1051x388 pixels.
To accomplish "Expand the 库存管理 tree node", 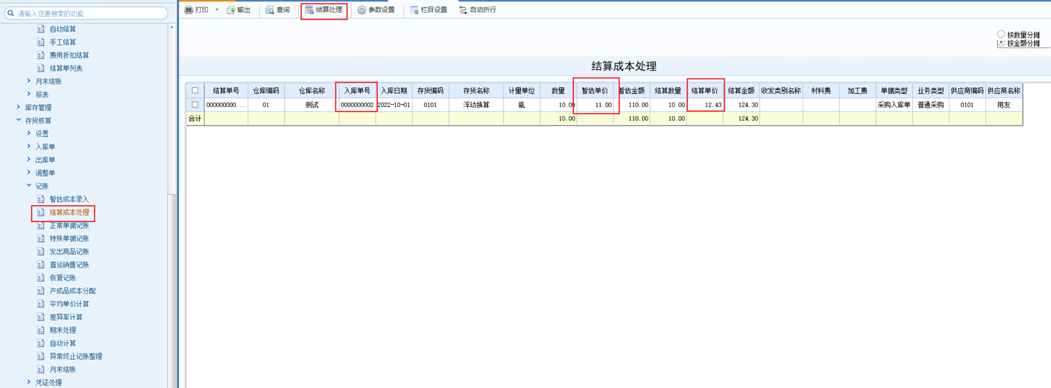I will pos(18,107).
